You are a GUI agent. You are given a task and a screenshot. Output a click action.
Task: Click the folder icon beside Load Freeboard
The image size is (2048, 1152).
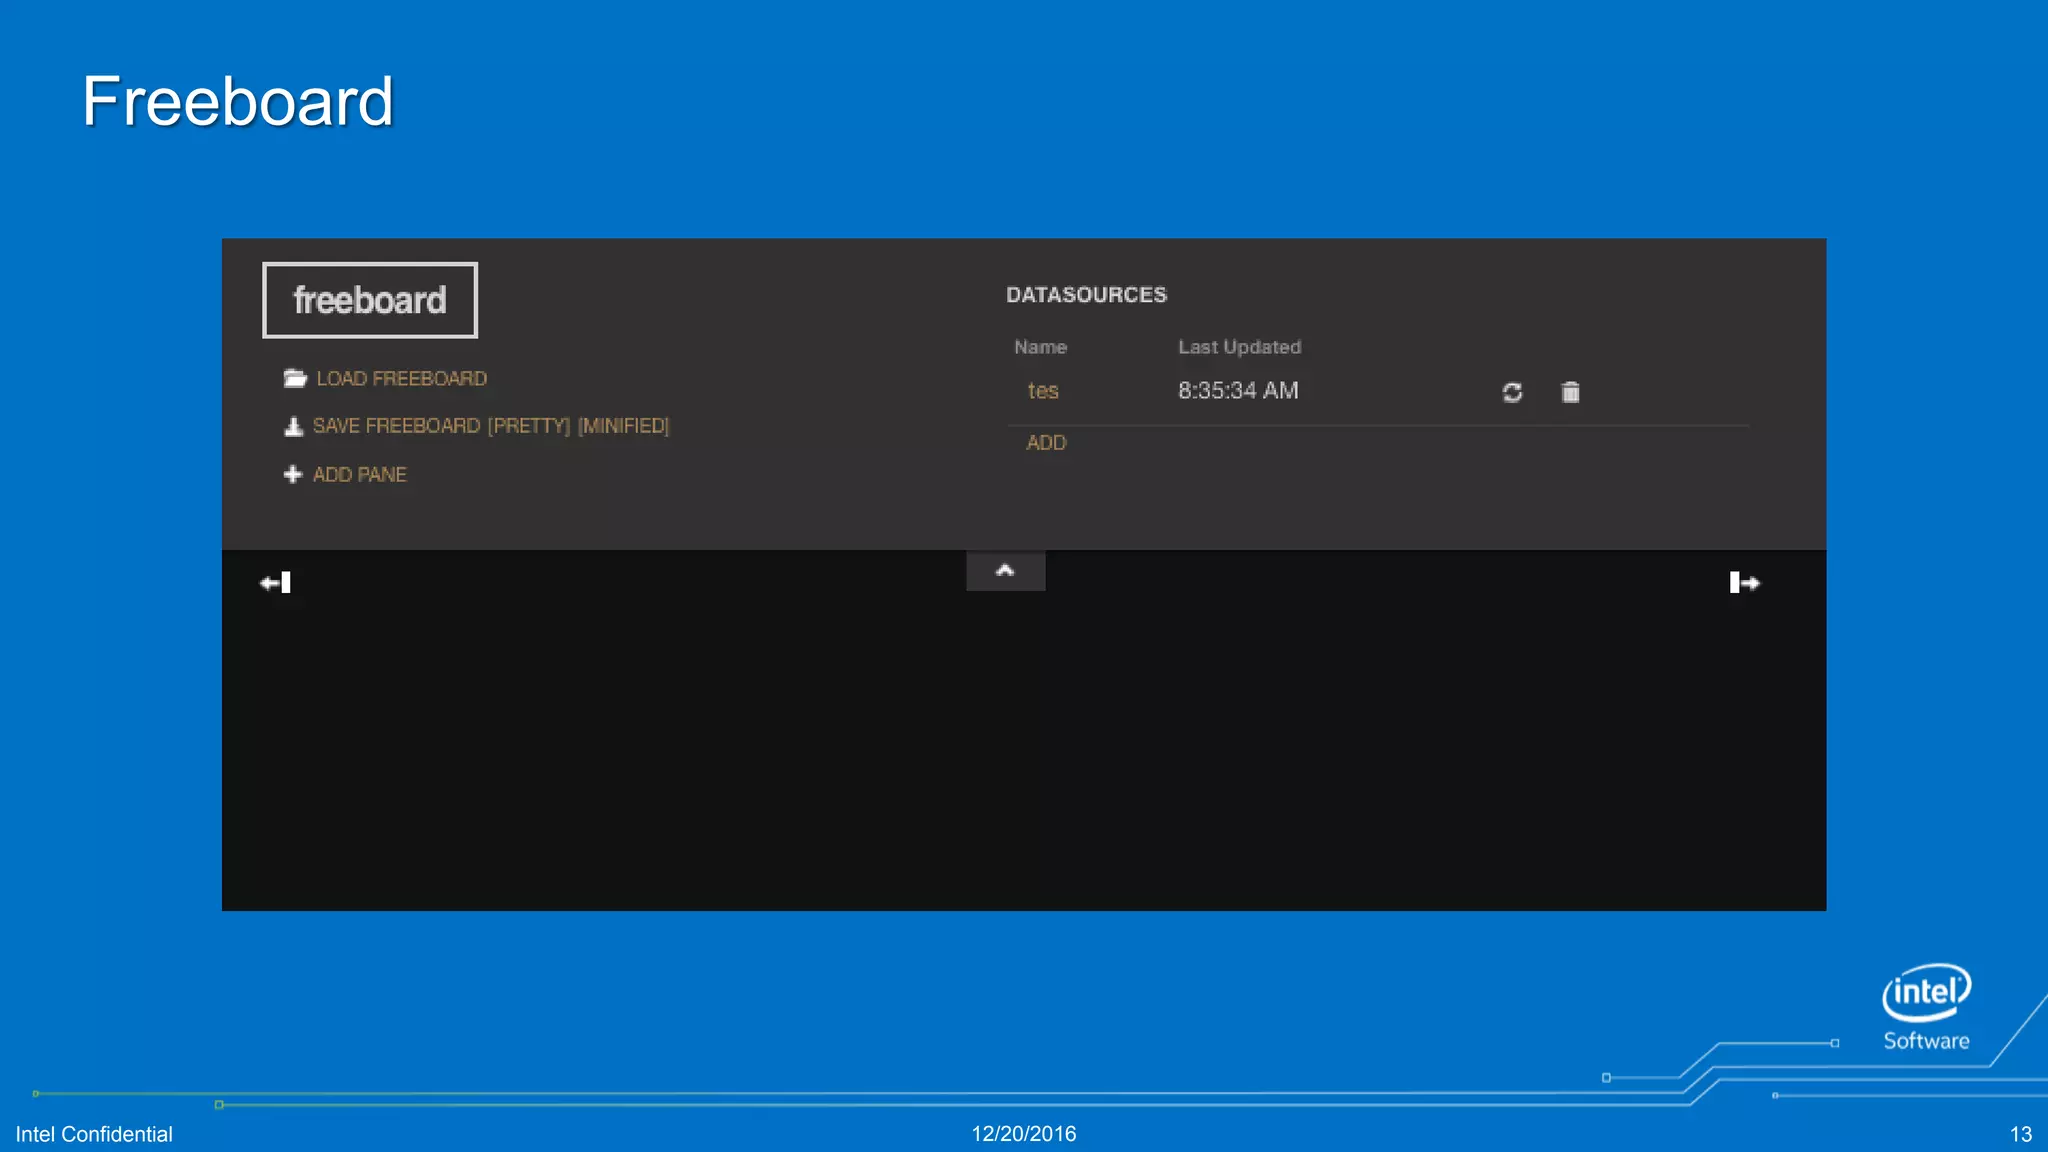(x=295, y=378)
